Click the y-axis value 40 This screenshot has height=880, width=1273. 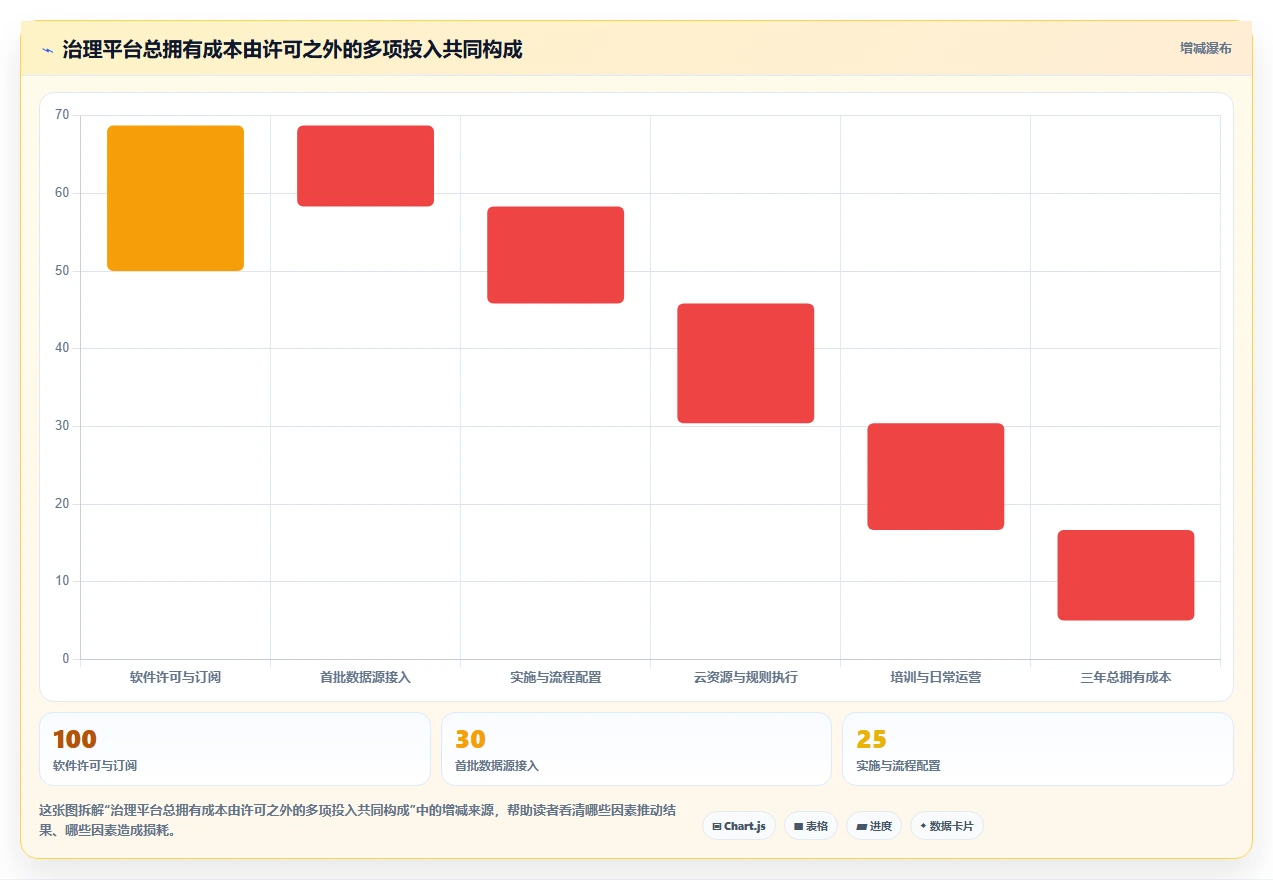pos(62,348)
